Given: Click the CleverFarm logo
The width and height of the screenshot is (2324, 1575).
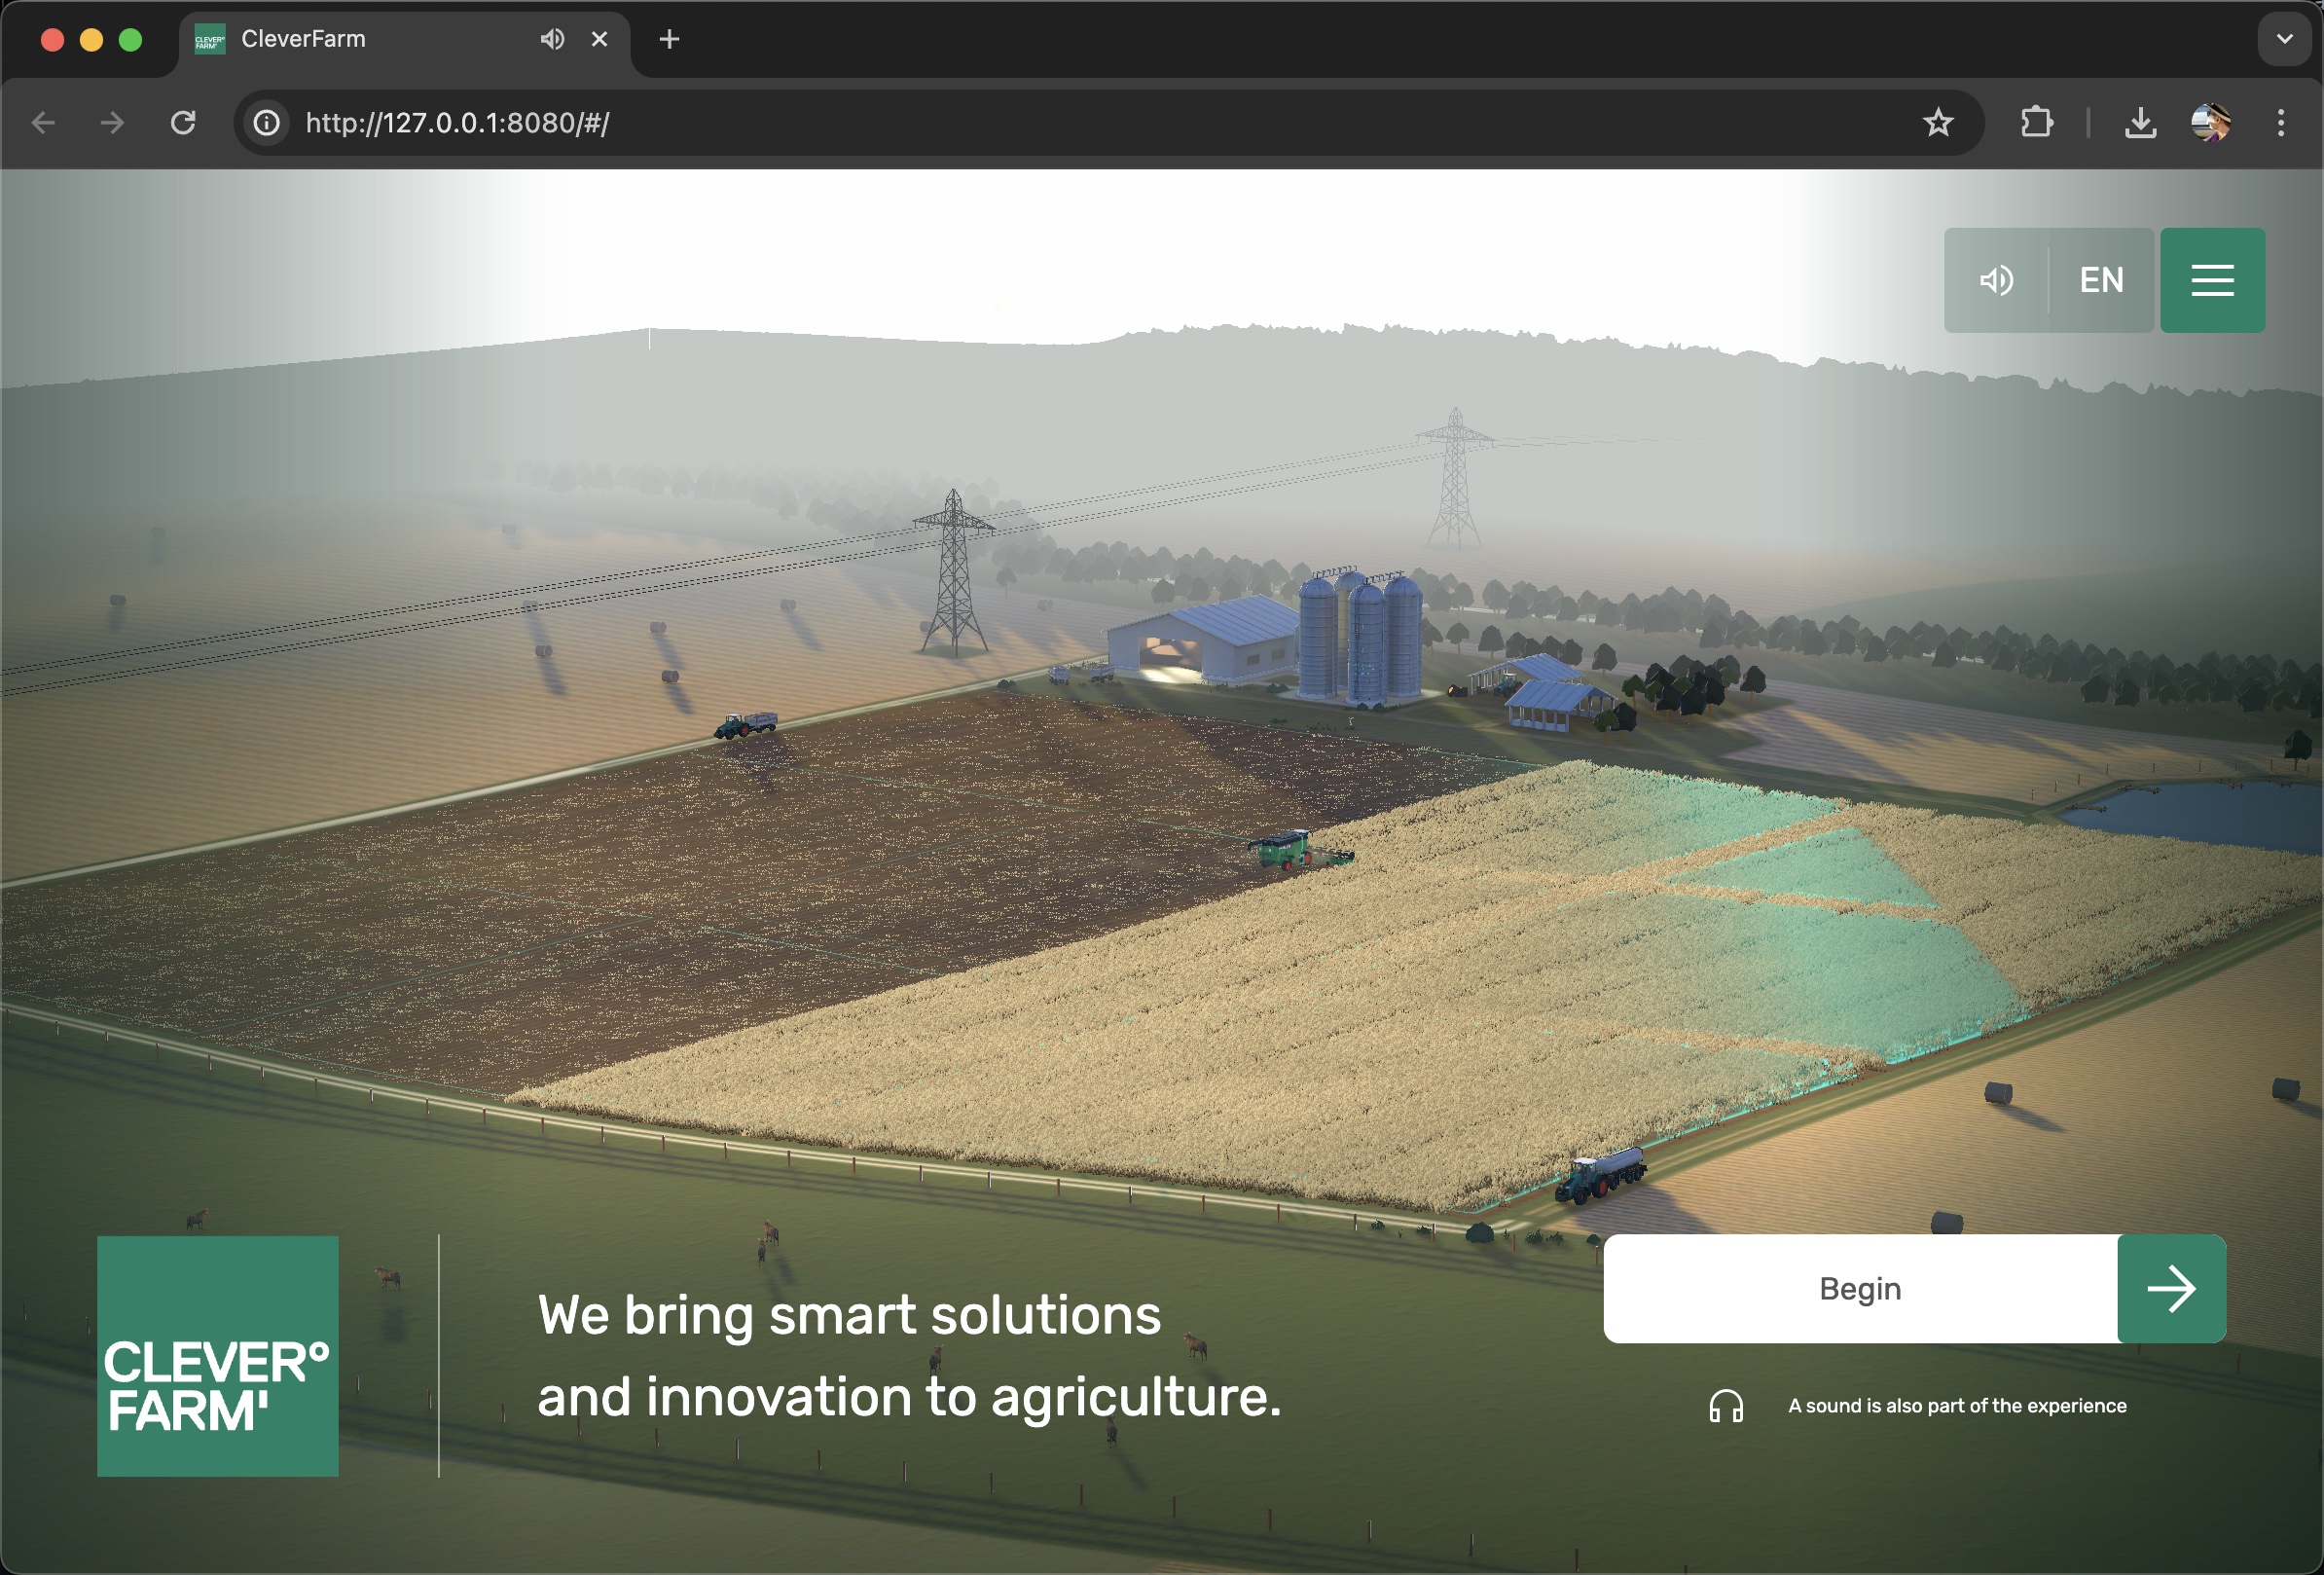Looking at the screenshot, I should pyautogui.click(x=218, y=1356).
